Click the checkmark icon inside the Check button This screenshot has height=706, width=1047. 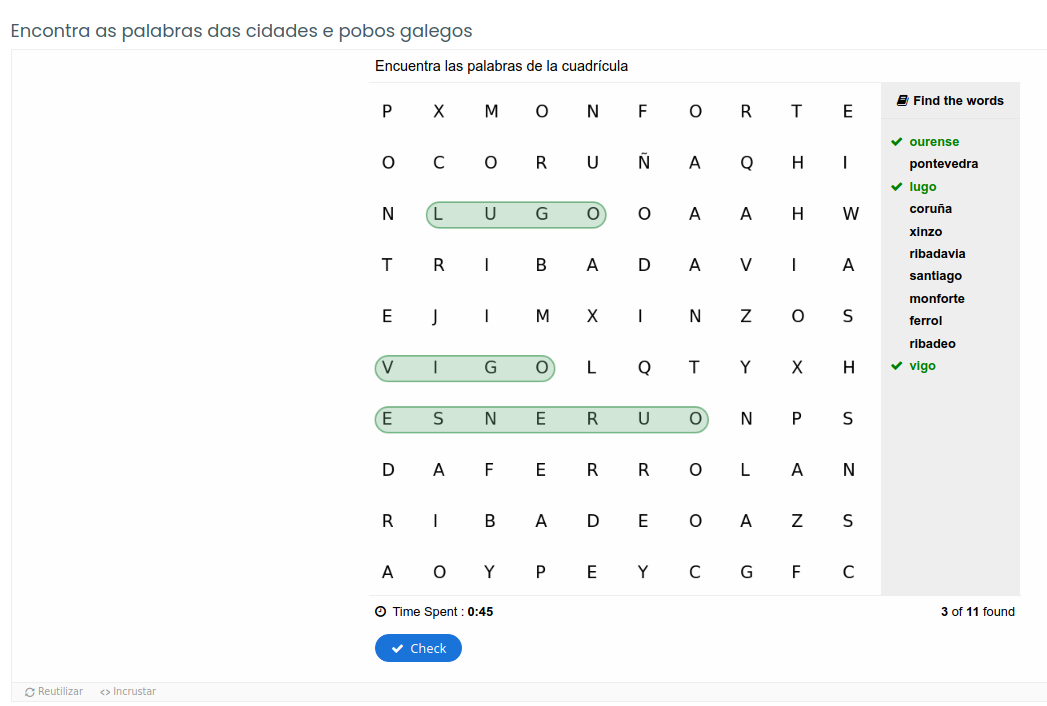399,648
